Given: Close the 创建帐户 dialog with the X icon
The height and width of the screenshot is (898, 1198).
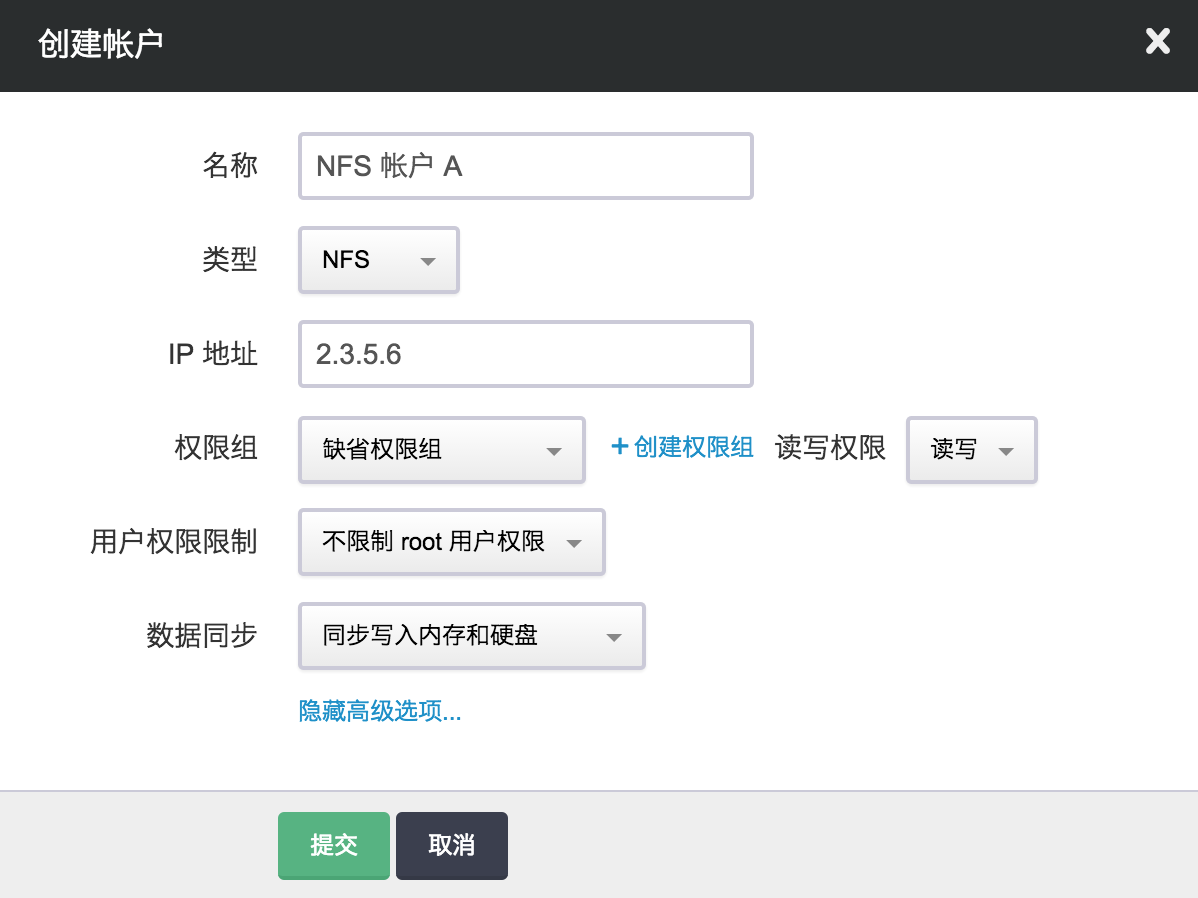Looking at the screenshot, I should [x=1157, y=42].
